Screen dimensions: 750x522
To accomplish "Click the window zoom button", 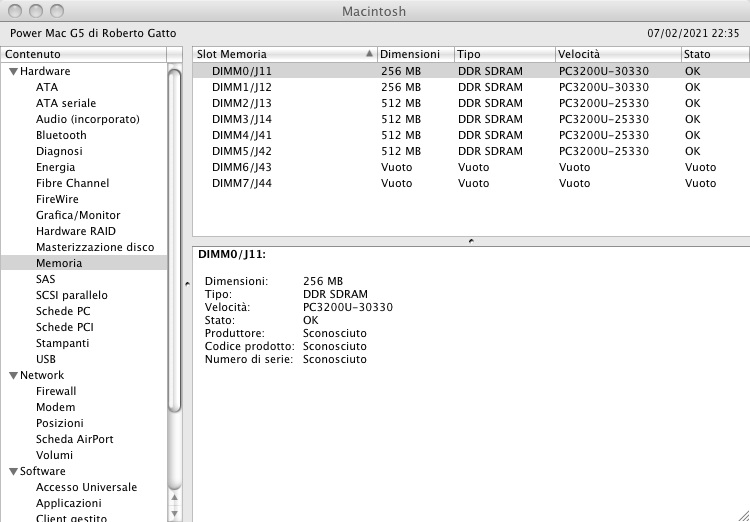I will point(57,11).
